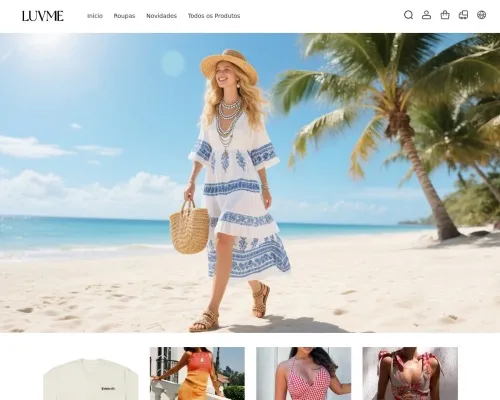Click the LUVME logo

[x=43, y=16]
